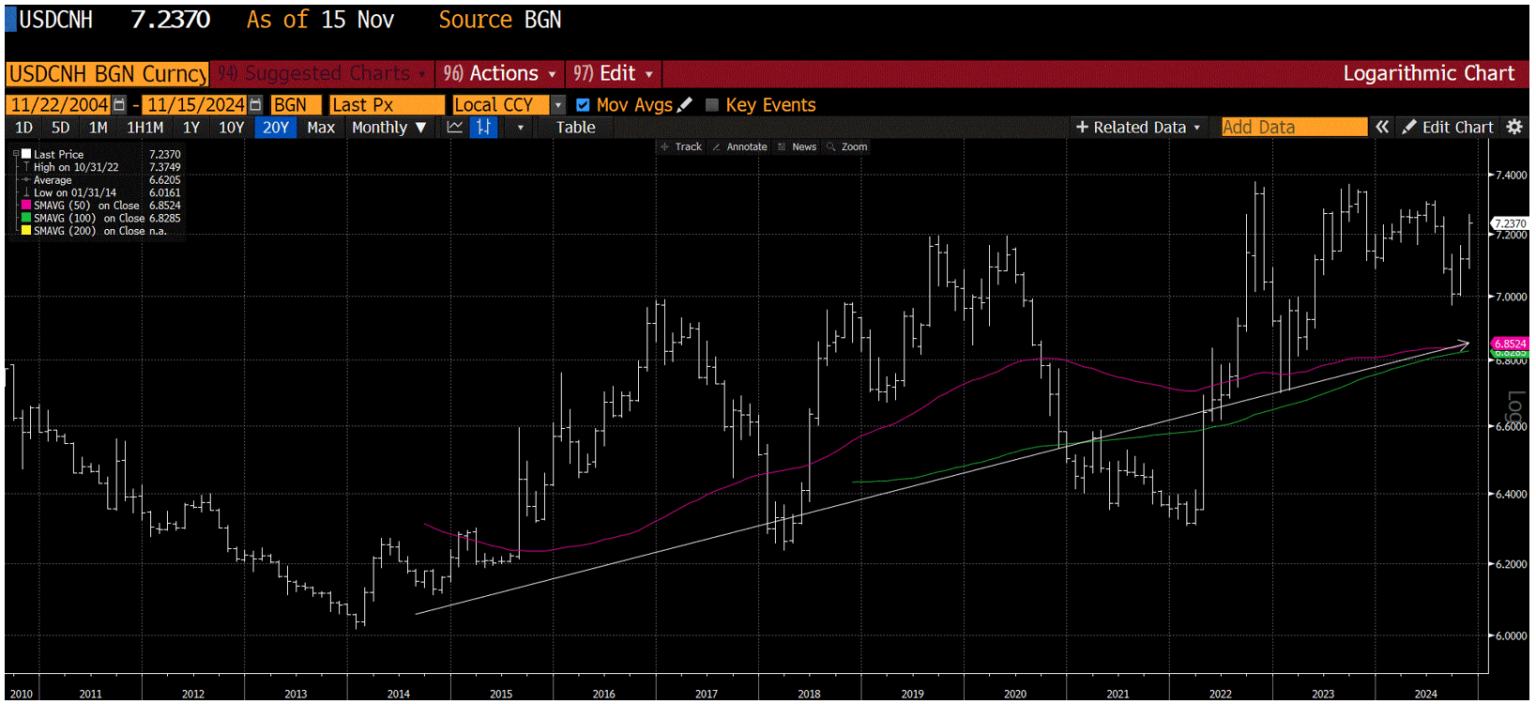1536x704 pixels.
Task: Select the bar chart type icon
Action: (484, 127)
